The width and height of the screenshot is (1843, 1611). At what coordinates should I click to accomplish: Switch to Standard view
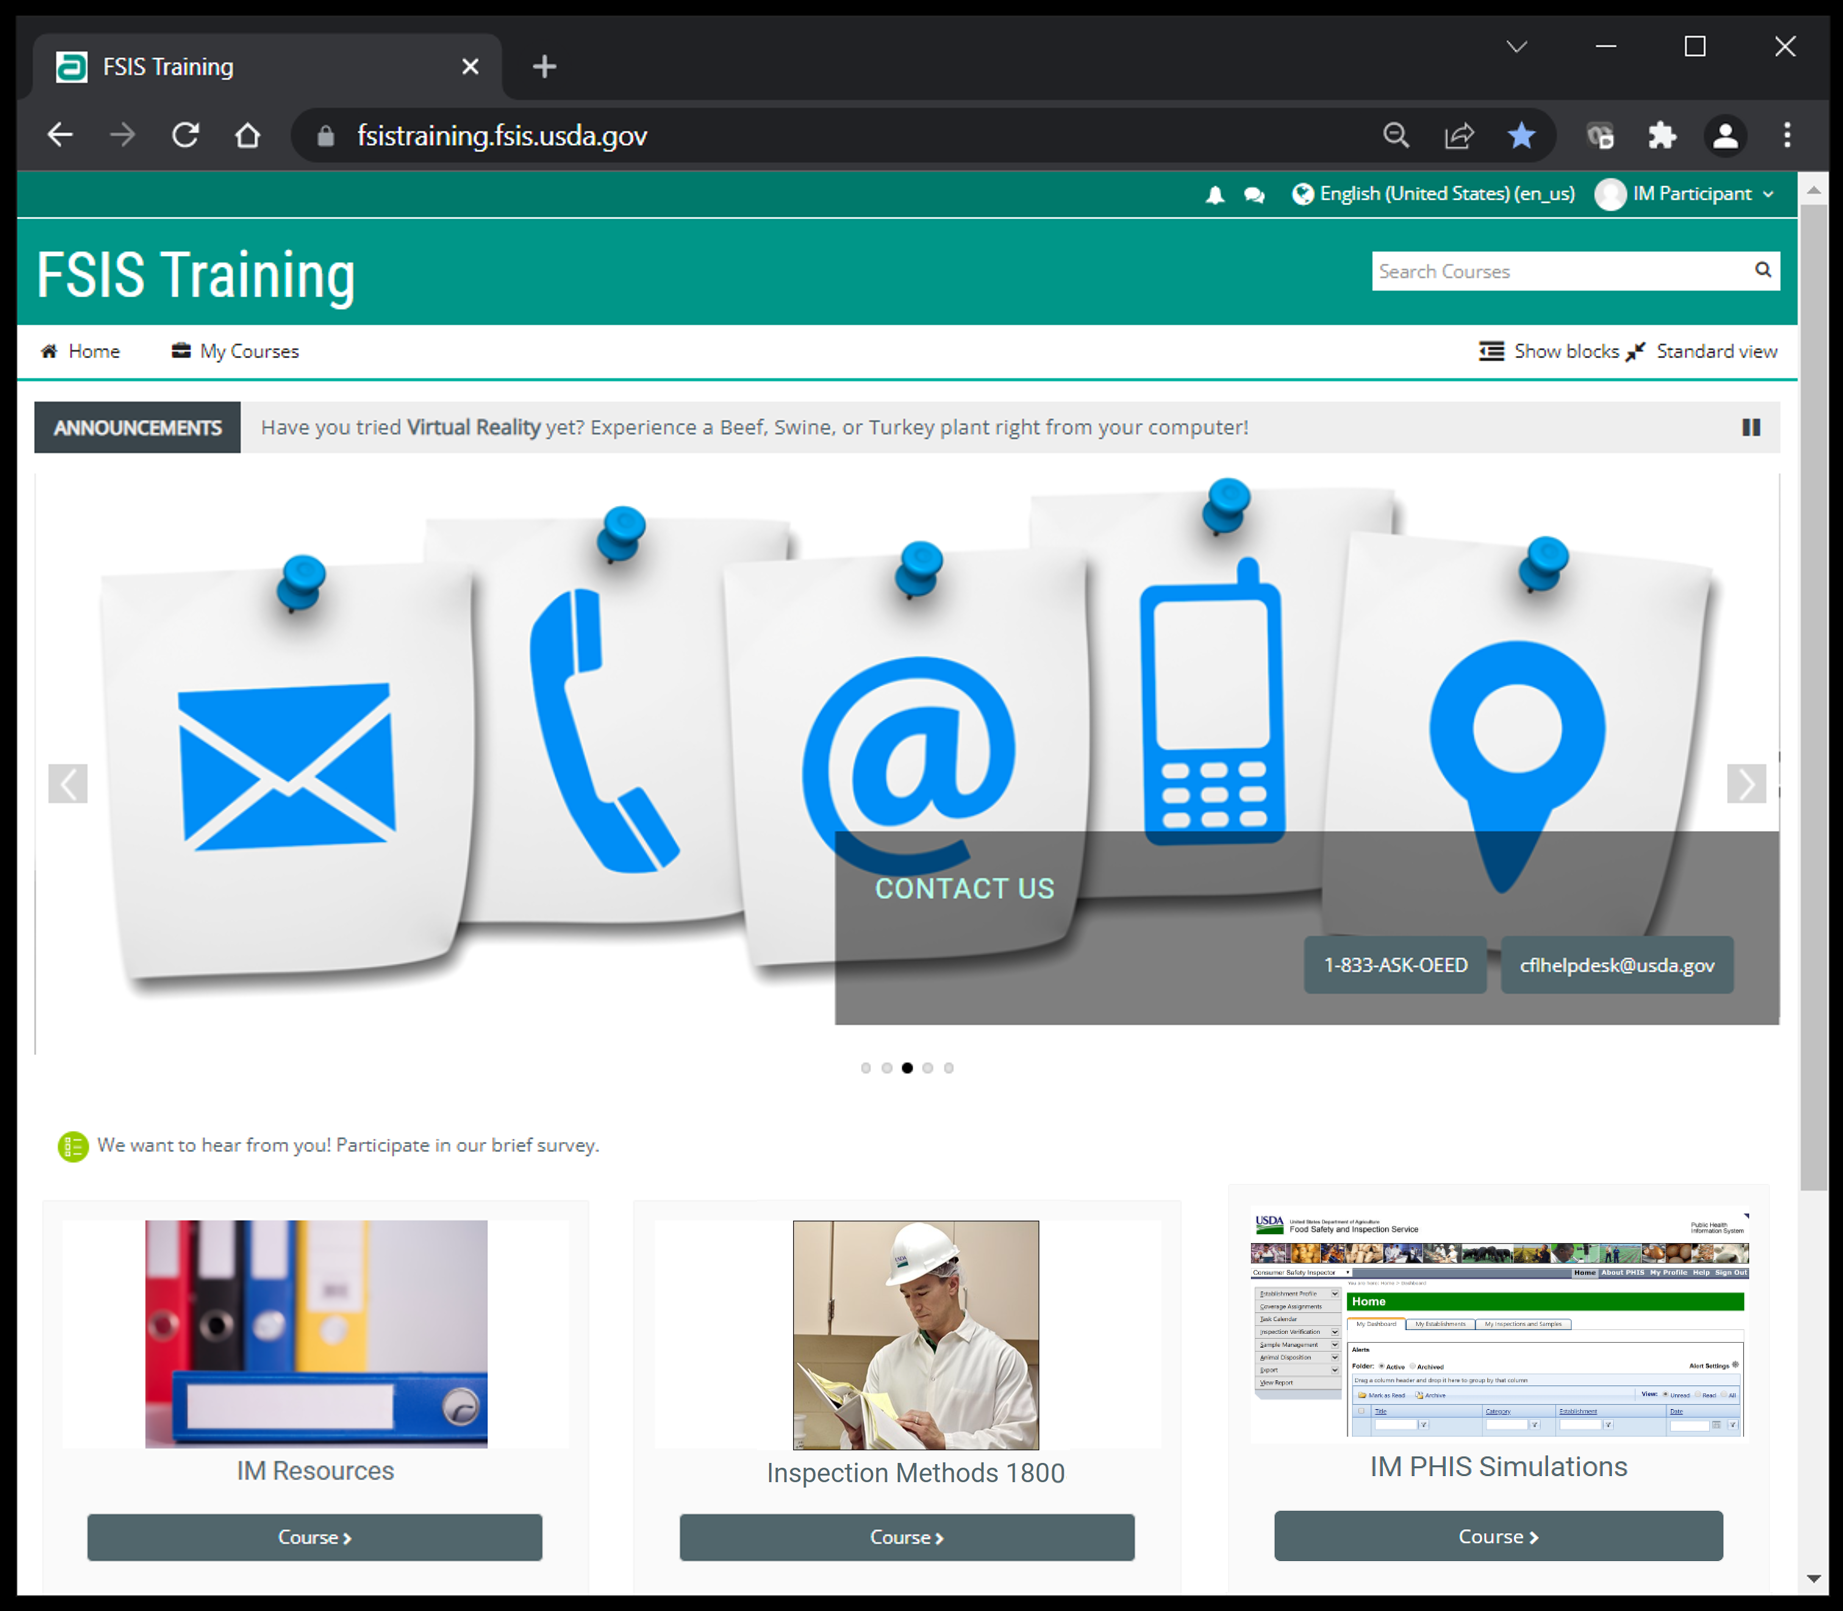(1703, 351)
